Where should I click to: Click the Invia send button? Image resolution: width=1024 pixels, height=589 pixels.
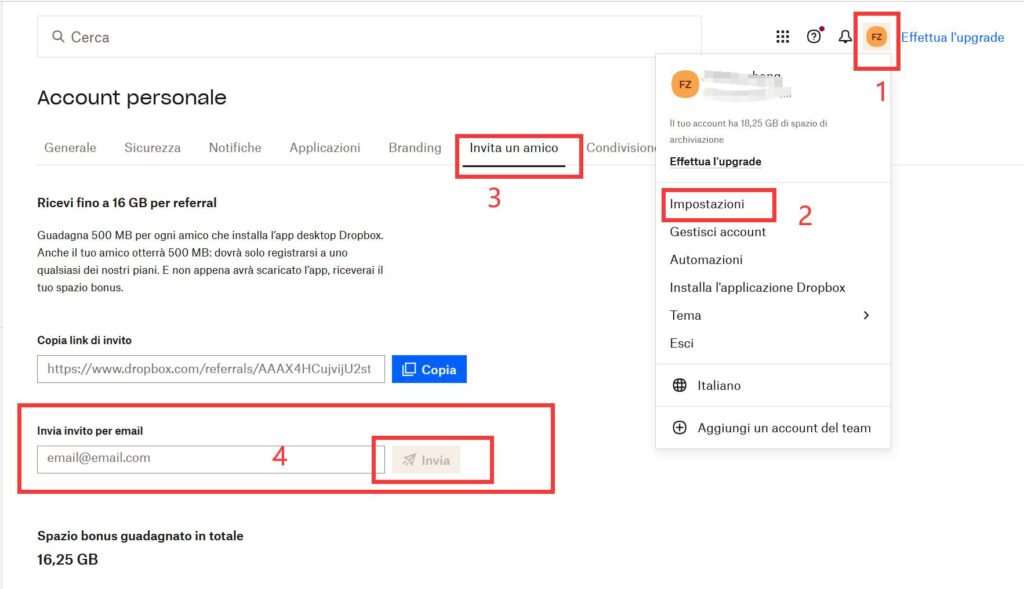[x=426, y=460]
